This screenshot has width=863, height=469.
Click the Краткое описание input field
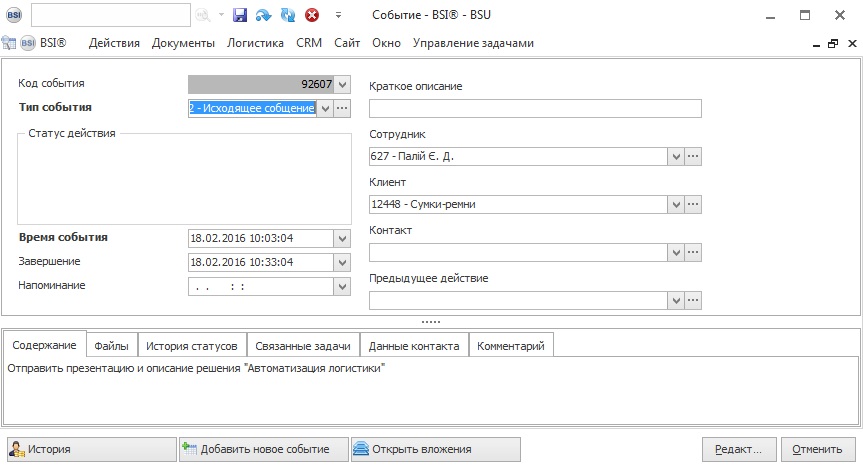(x=535, y=109)
